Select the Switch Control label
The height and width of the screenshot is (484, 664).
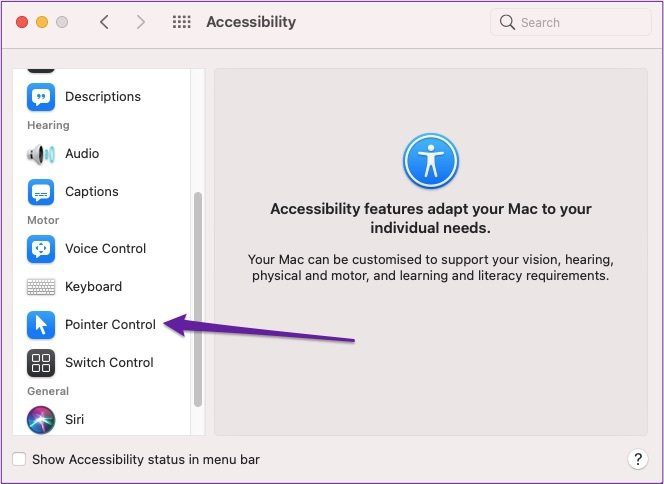[109, 363]
